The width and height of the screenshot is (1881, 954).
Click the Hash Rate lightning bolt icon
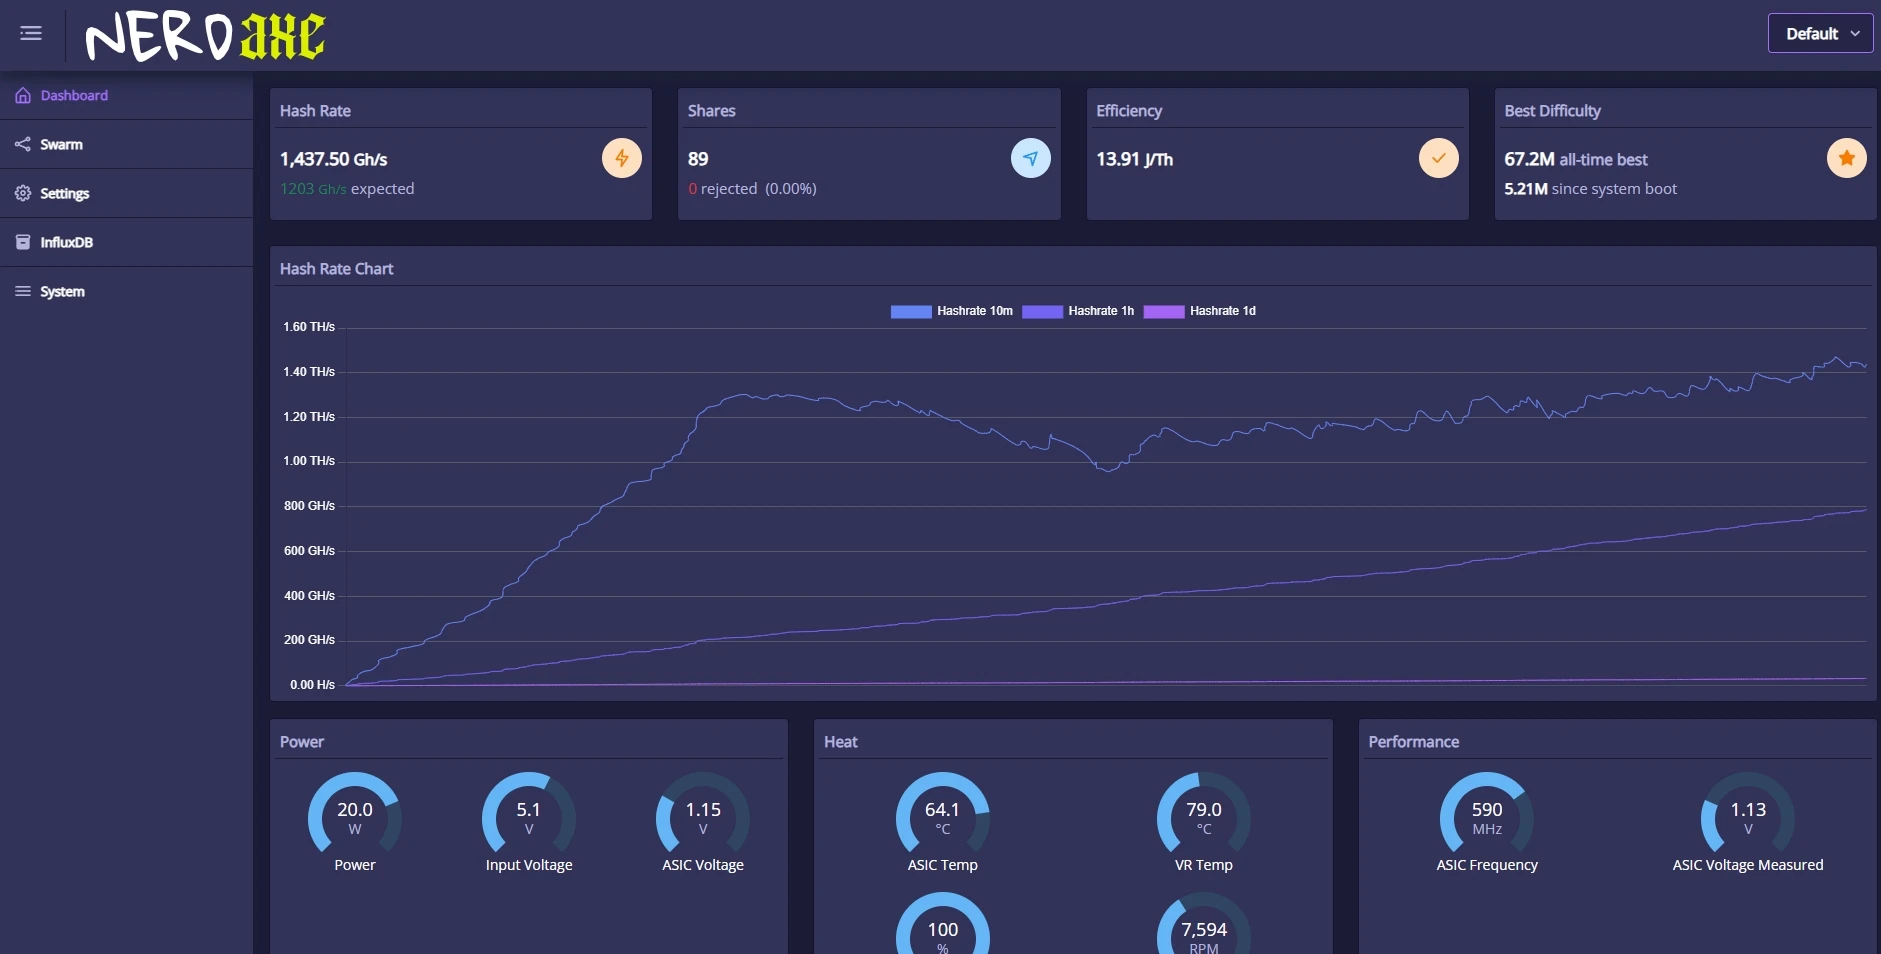(622, 158)
